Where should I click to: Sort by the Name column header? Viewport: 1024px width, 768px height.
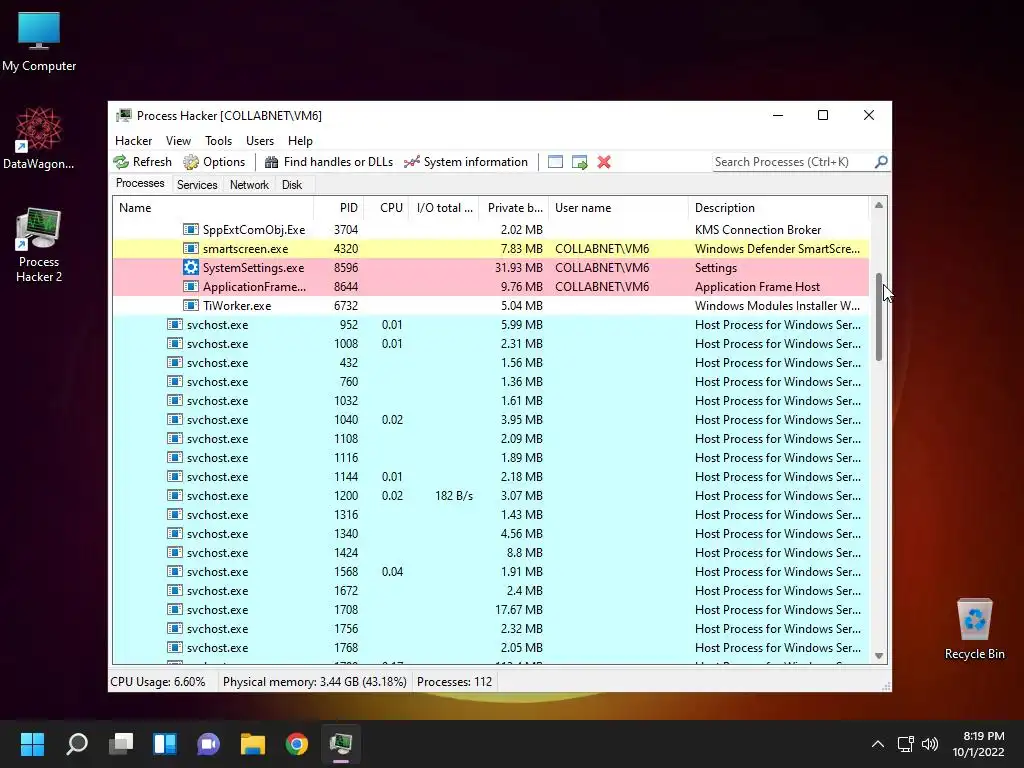click(x=213, y=208)
